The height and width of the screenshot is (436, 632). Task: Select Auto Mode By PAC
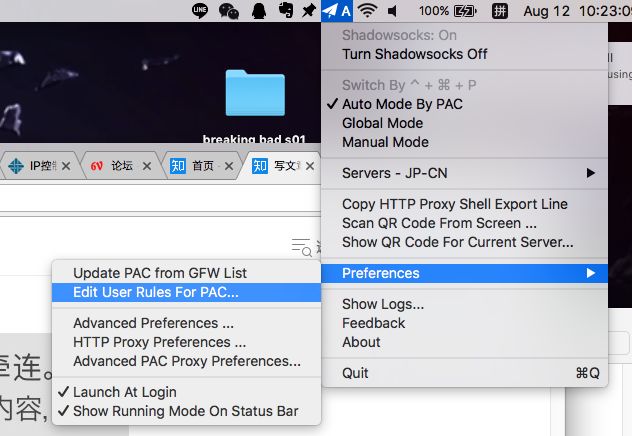tap(464, 104)
